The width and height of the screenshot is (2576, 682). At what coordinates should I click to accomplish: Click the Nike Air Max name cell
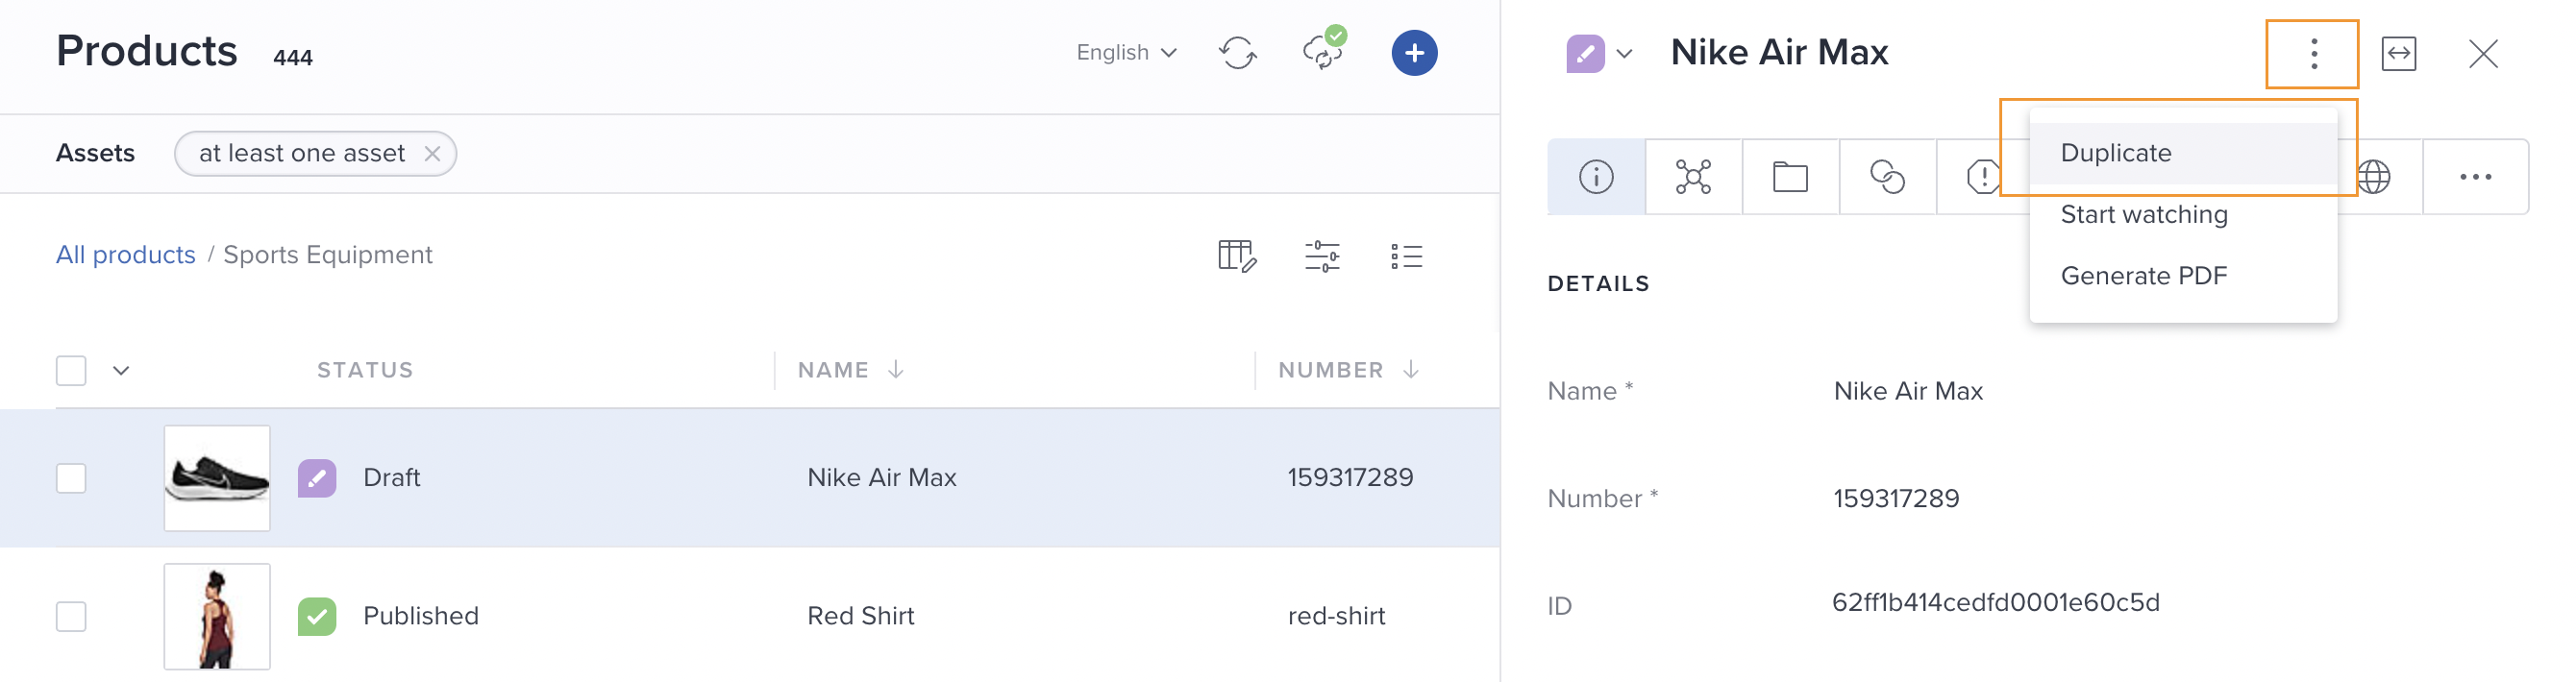pos(882,478)
